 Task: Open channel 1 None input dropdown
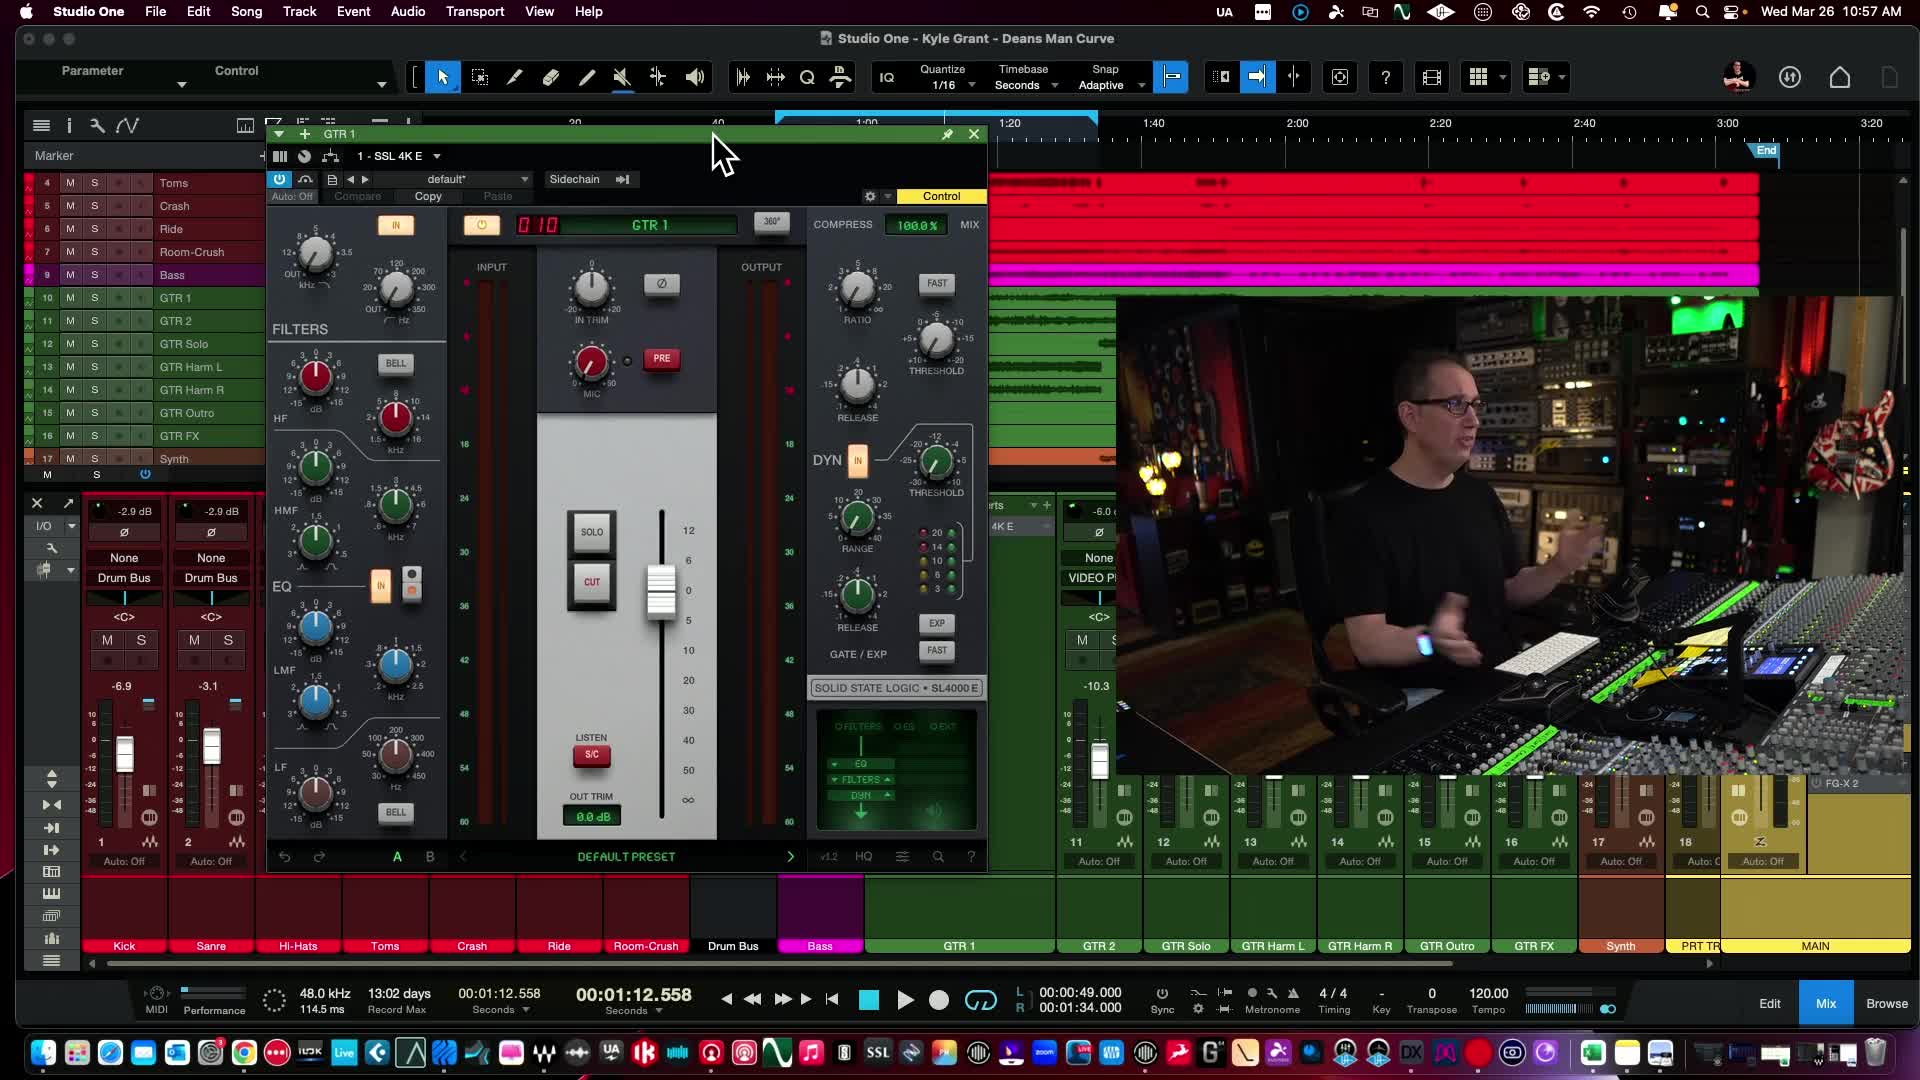124,558
